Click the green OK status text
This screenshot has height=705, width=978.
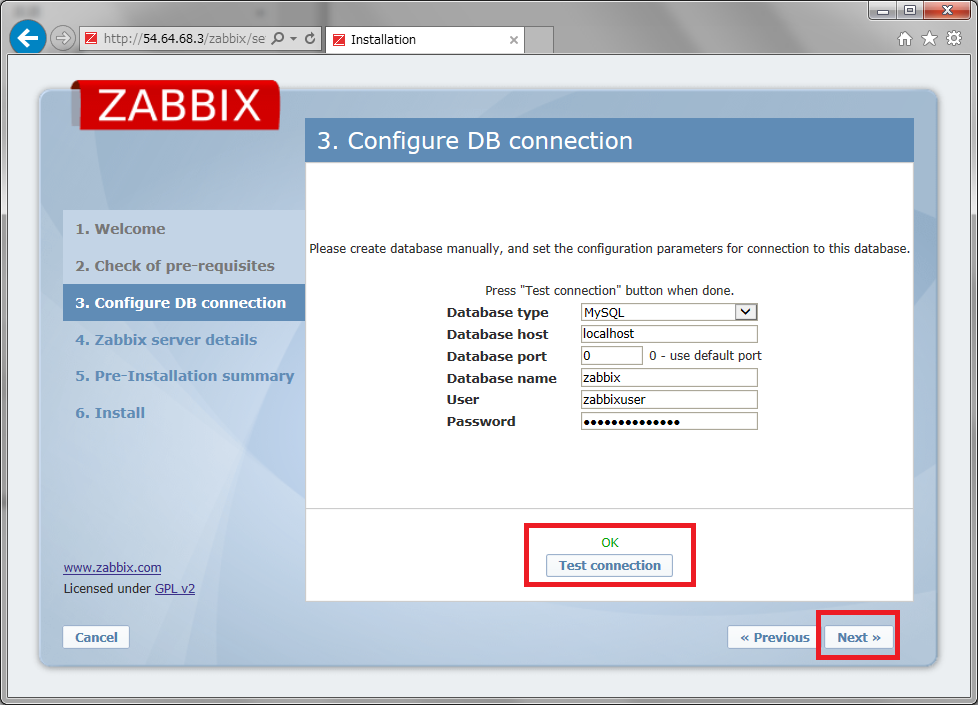[x=610, y=543]
